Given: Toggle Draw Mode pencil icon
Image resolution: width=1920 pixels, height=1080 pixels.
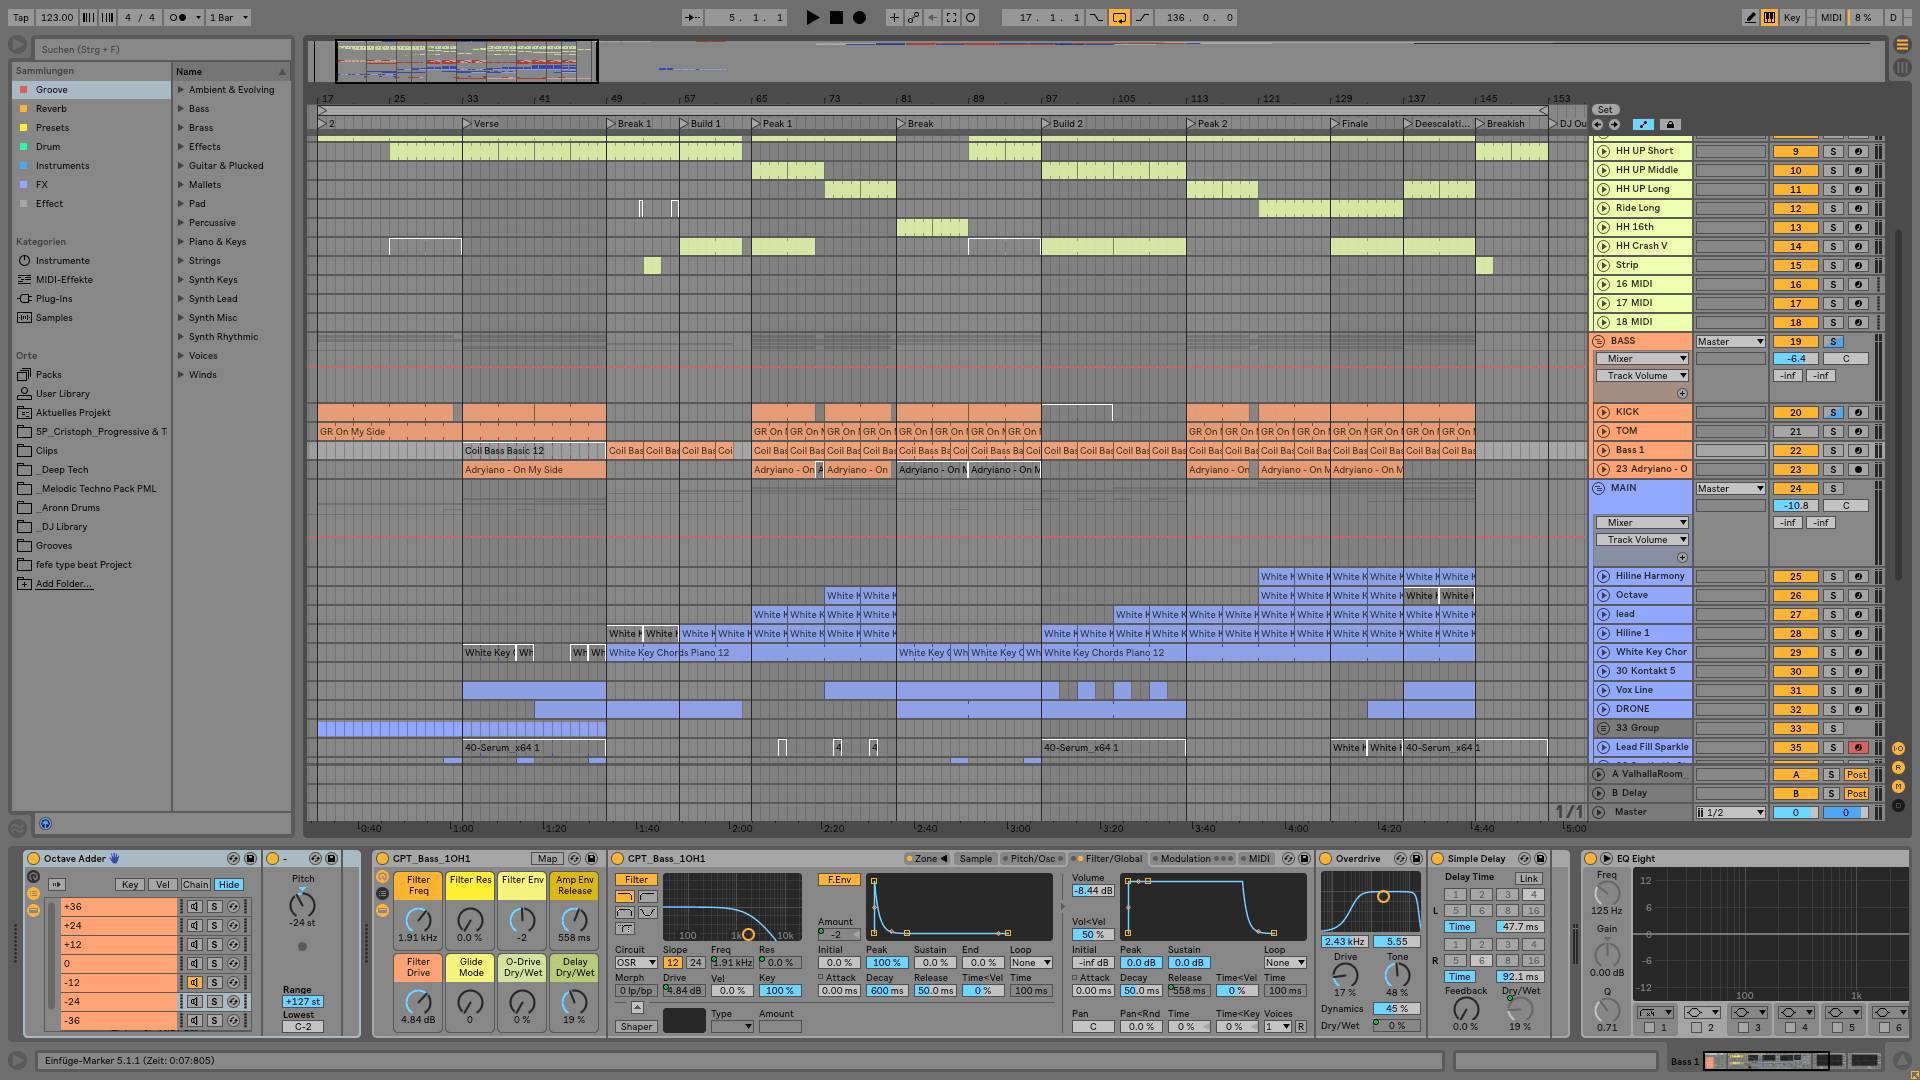Looking at the screenshot, I should pyautogui.click(x=1750, y=17).
